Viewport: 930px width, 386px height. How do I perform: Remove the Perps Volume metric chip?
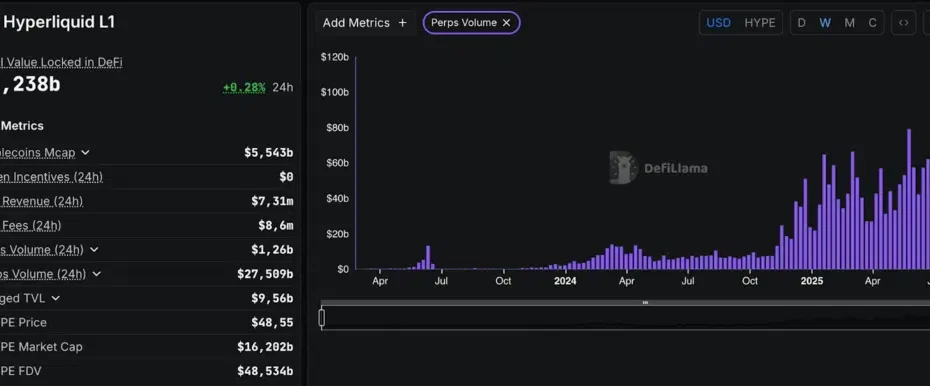[x=507, y=23]
